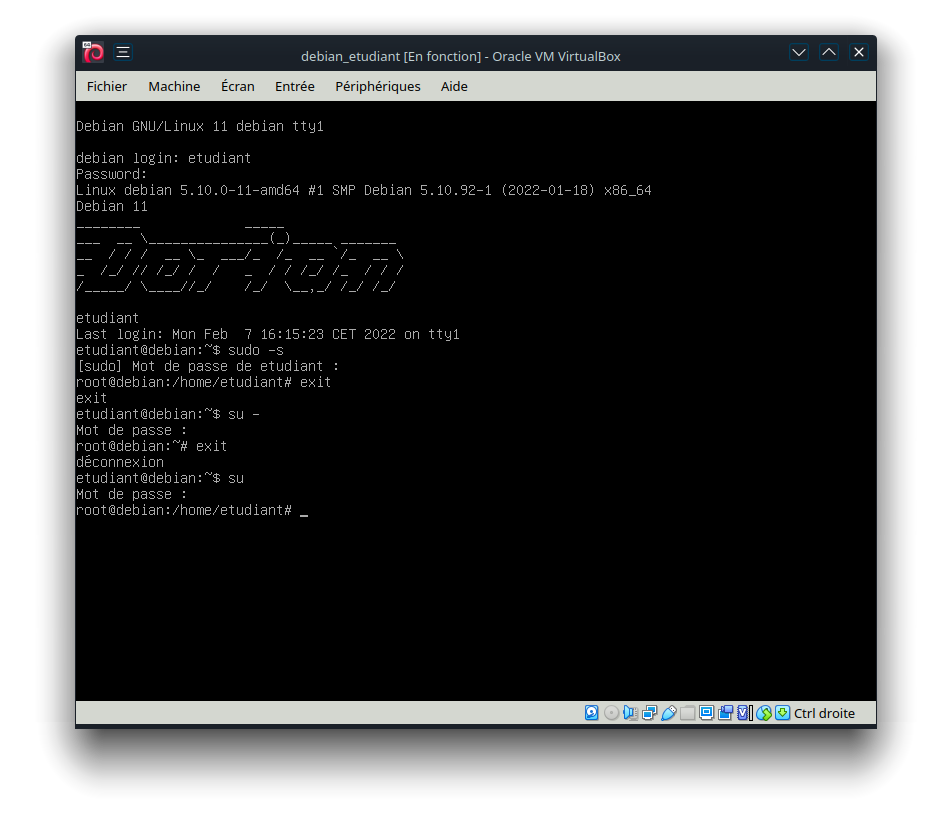
Task: Click the terminal at the root prompt cursor
Action: (304, 511)
